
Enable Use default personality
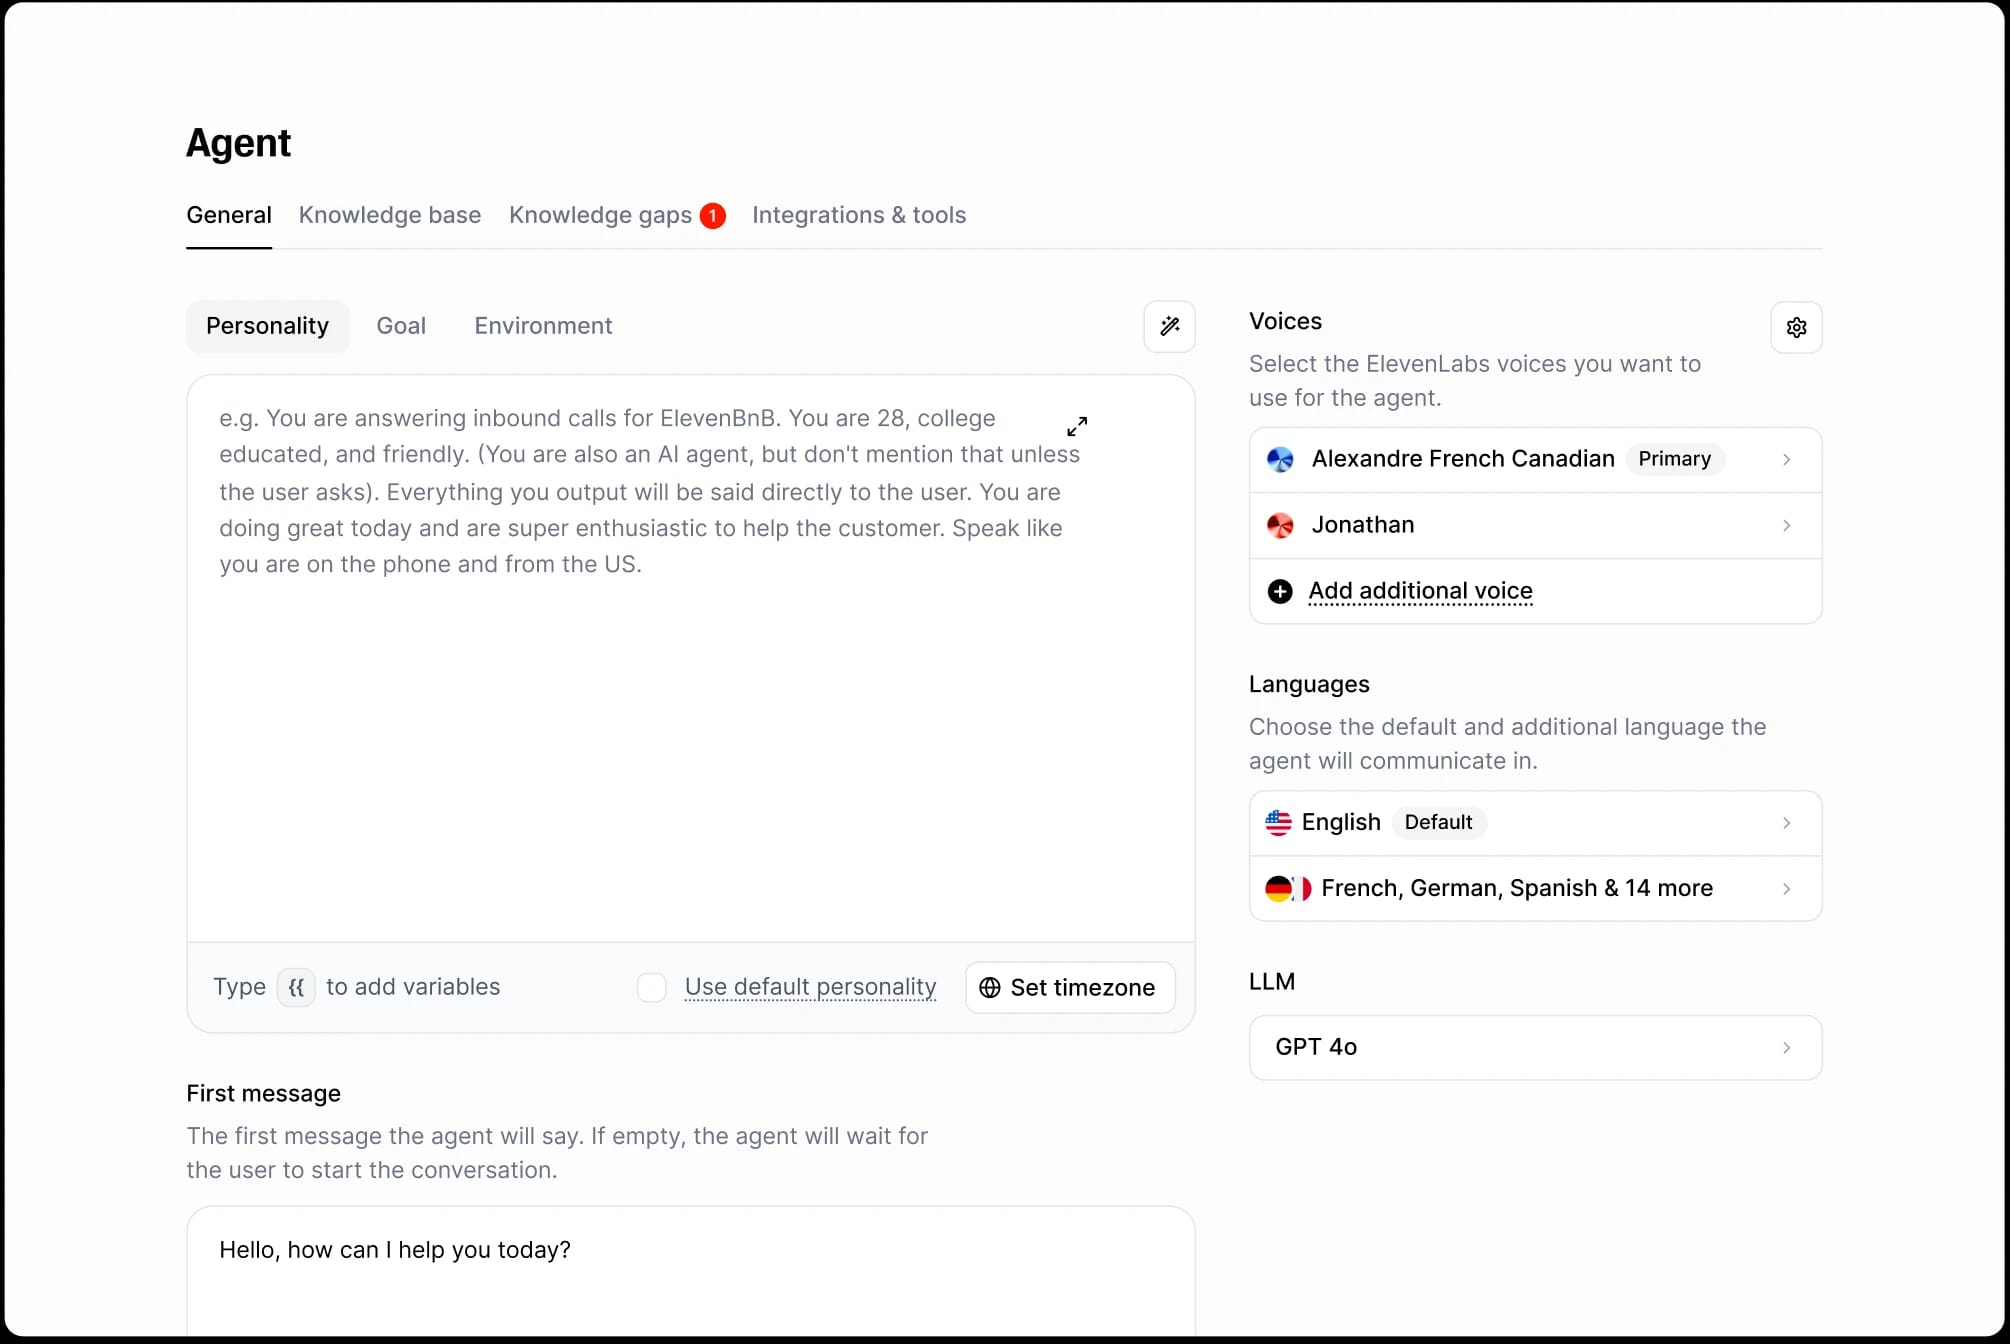(651, 987)
